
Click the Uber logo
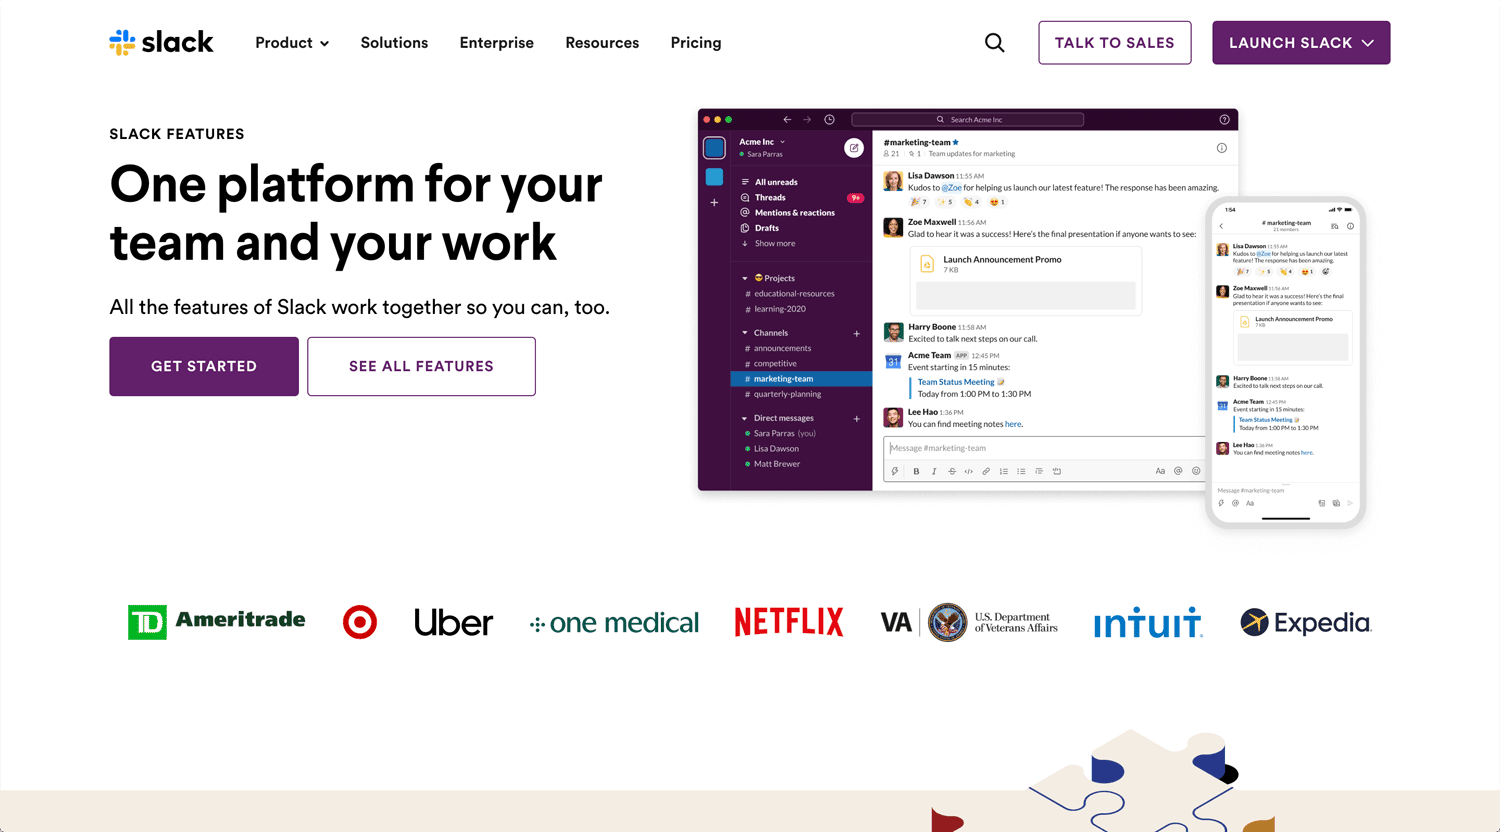click(x=454, y=622)
